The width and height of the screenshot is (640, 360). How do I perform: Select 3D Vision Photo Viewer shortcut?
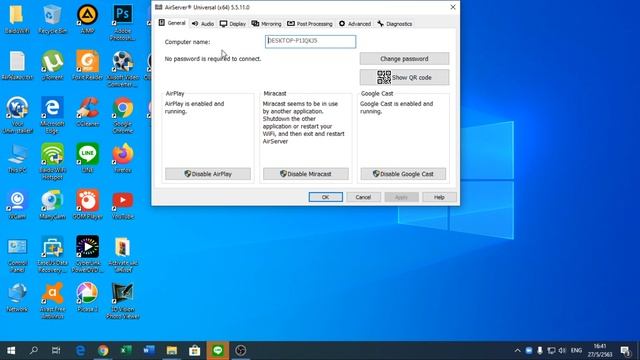[x=122, y=301]
